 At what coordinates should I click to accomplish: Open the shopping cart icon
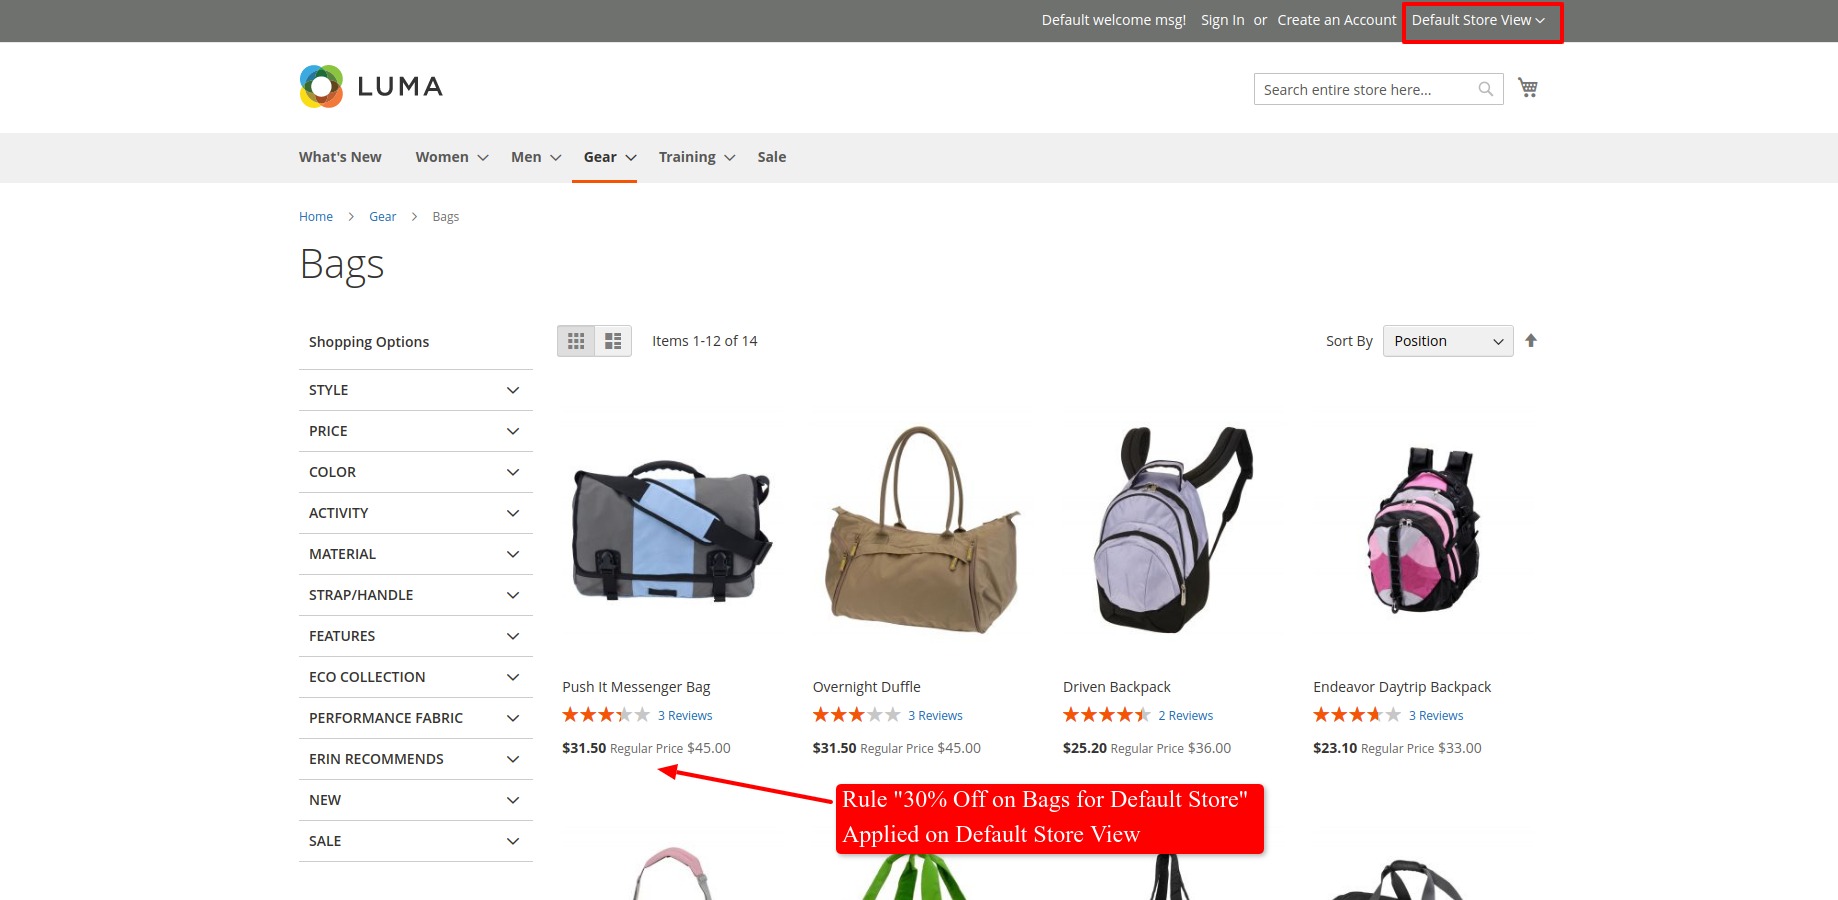[1528, 88]
